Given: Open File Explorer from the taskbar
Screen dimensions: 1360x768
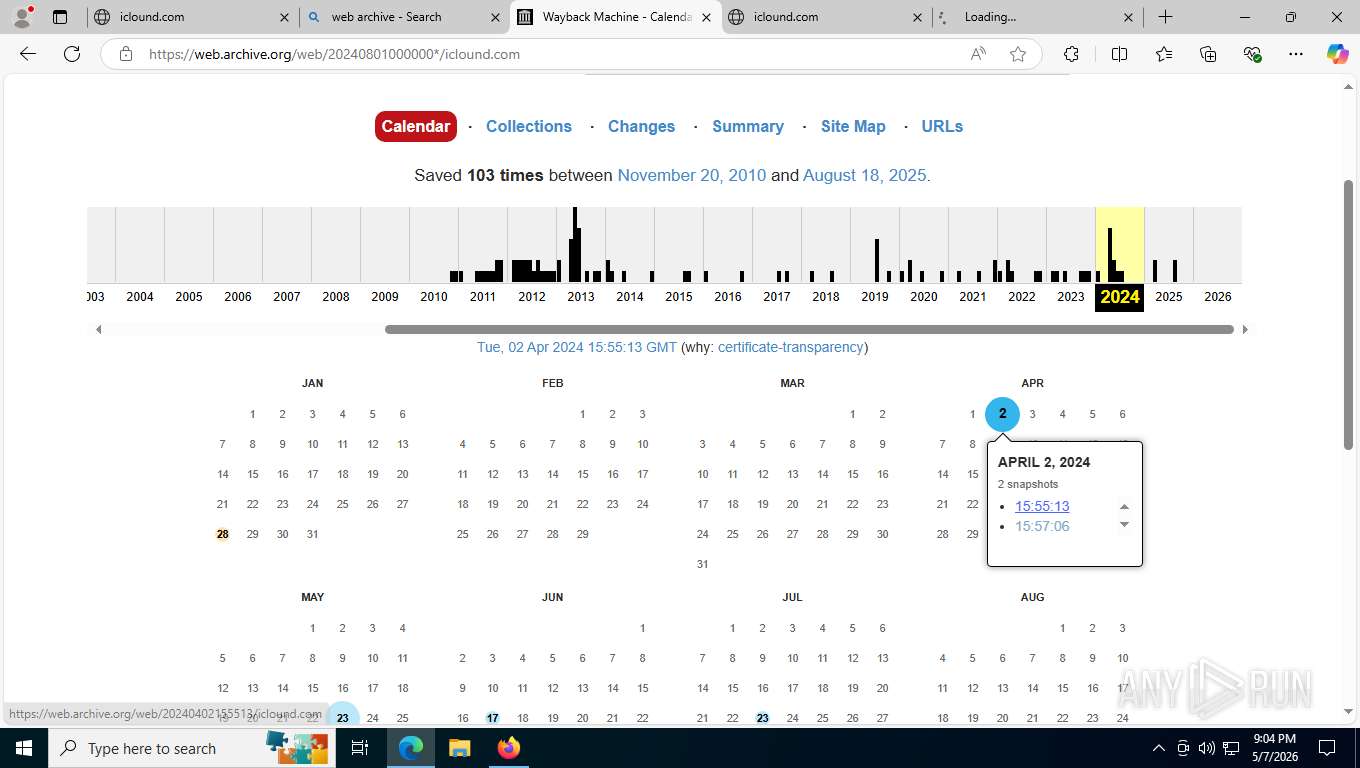Looking at the screenshot, I should 459,748.
